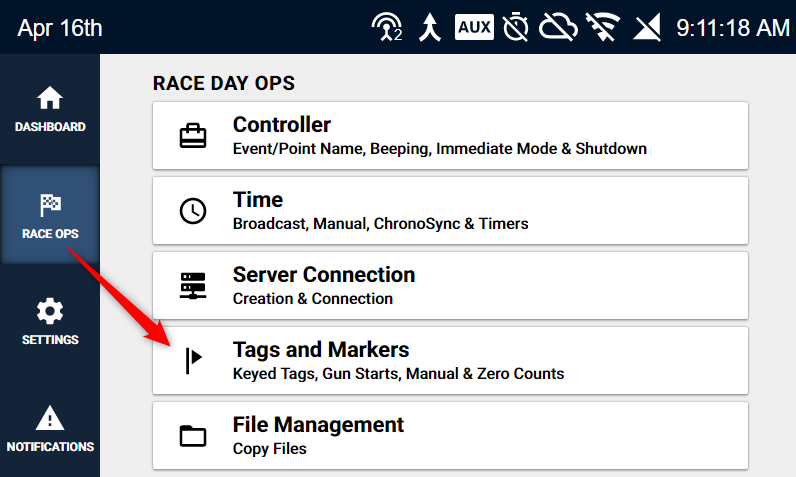
Task: Click the cloud disconnected status icon
Action: tap(558, 27)
